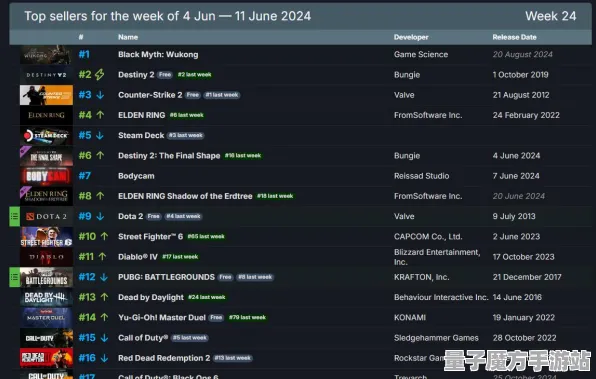Click the down arrow icon next to #3

pos(100,95)
